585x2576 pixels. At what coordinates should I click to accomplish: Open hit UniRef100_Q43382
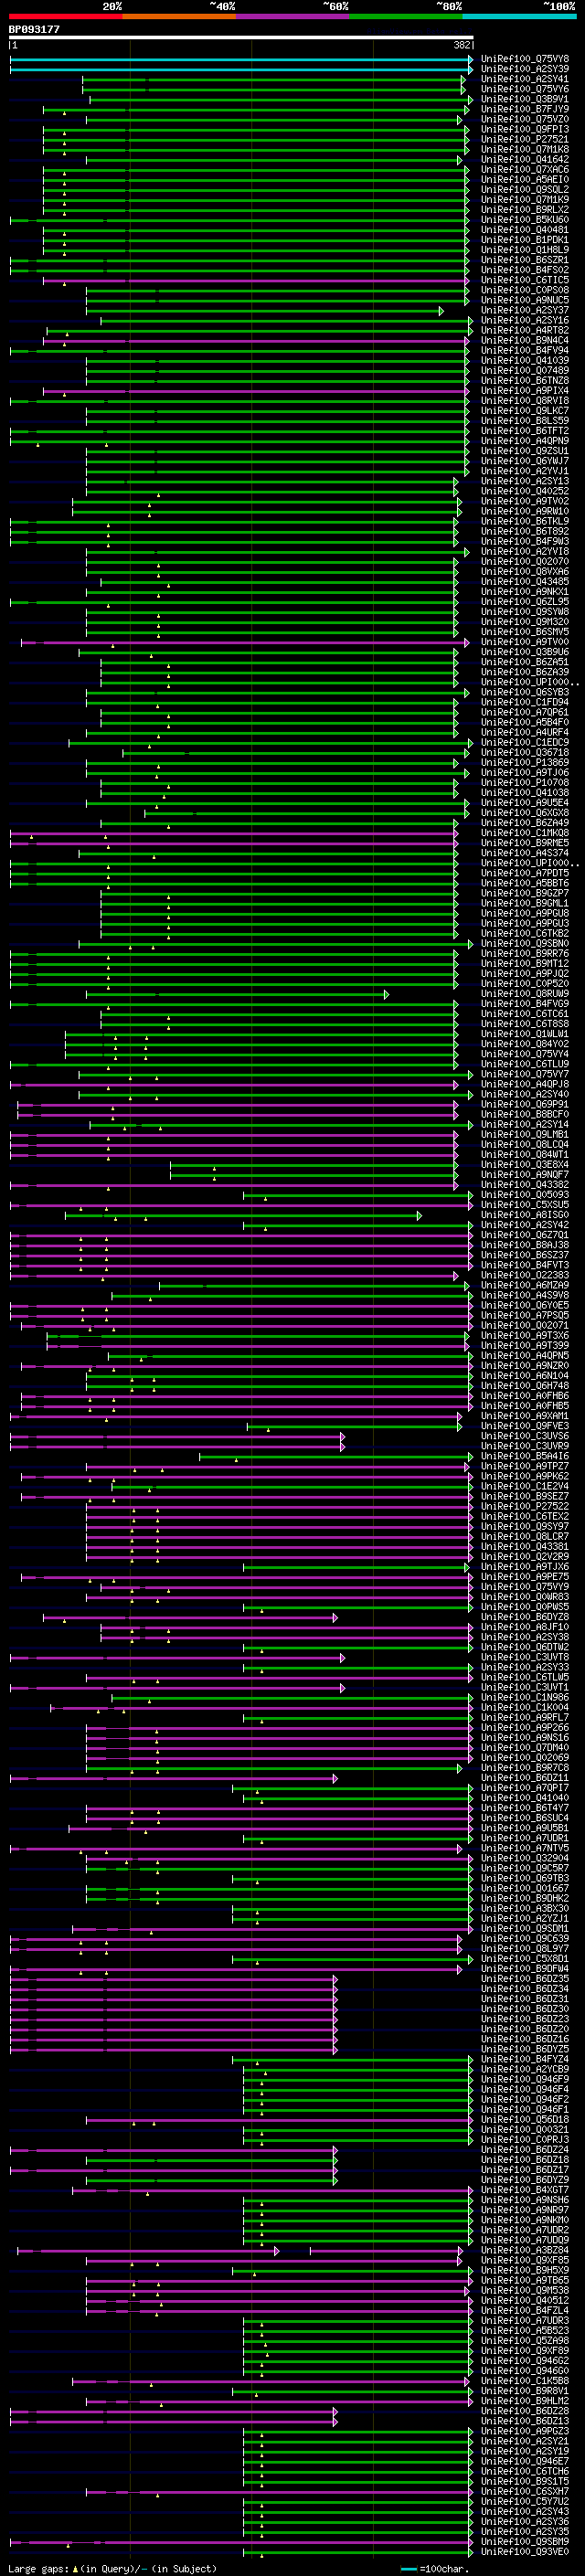point(525,1185)
